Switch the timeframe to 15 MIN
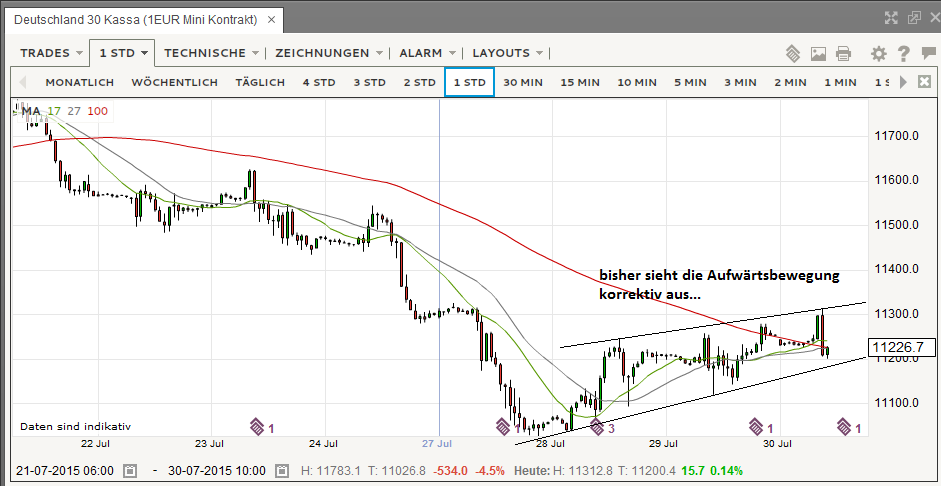This screenshot has height=486, width=941. (580, 82)
